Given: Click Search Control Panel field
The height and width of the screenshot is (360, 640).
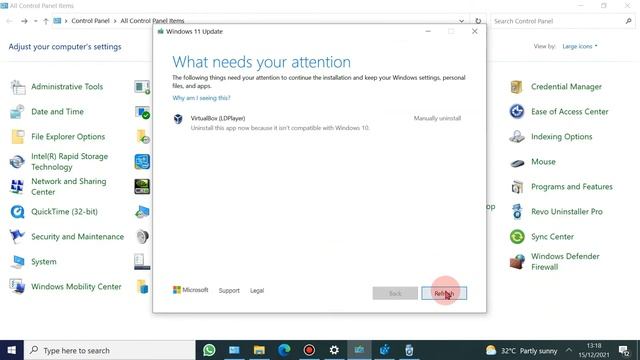Looking at the screenshot, I should (x=562, y=21).
